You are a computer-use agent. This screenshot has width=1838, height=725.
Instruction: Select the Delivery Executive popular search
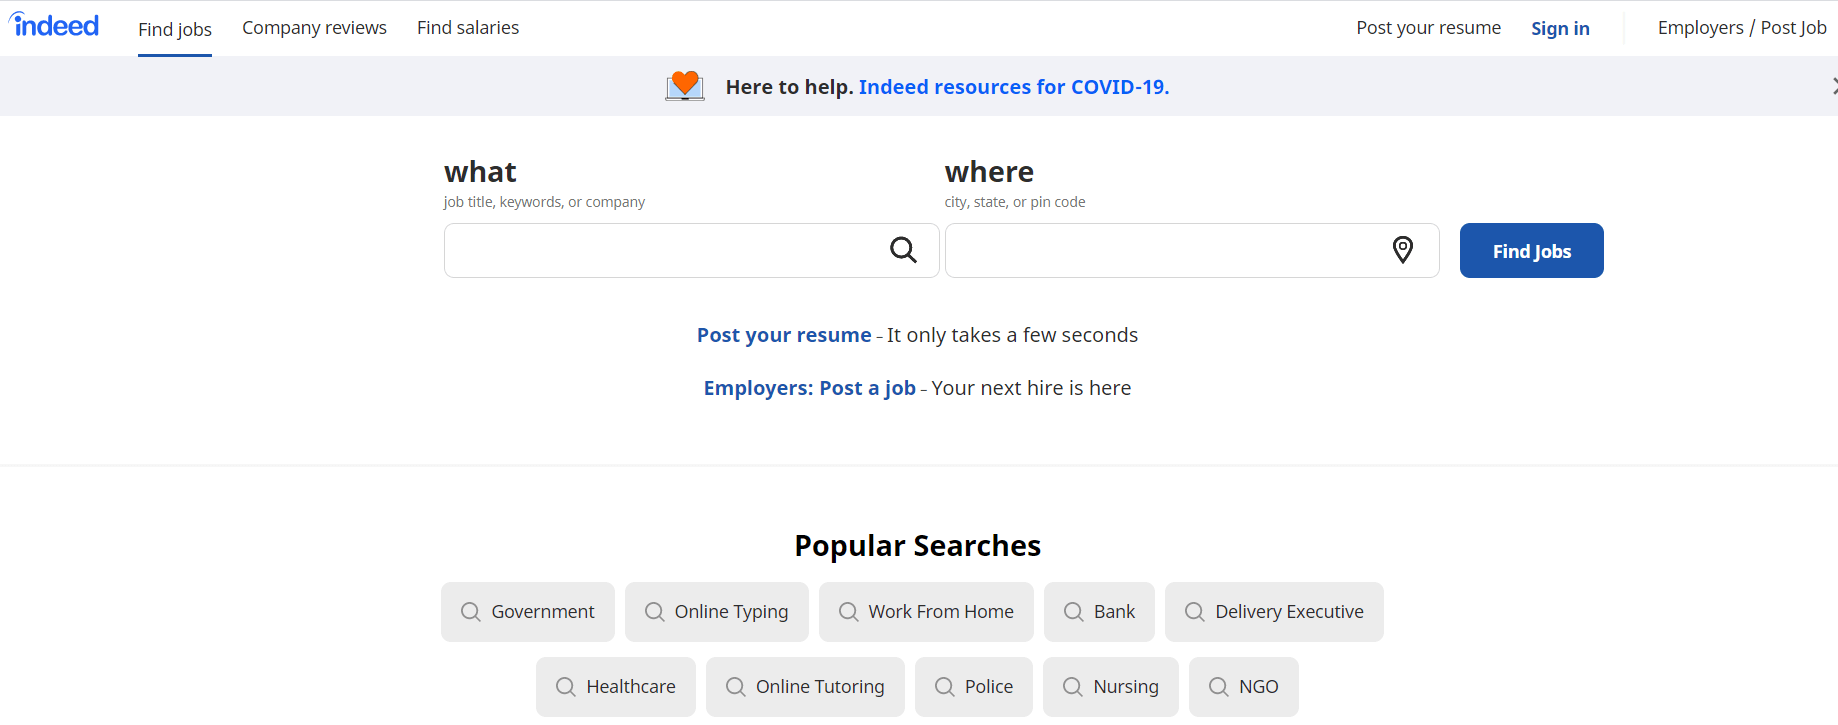point(1274,612)
